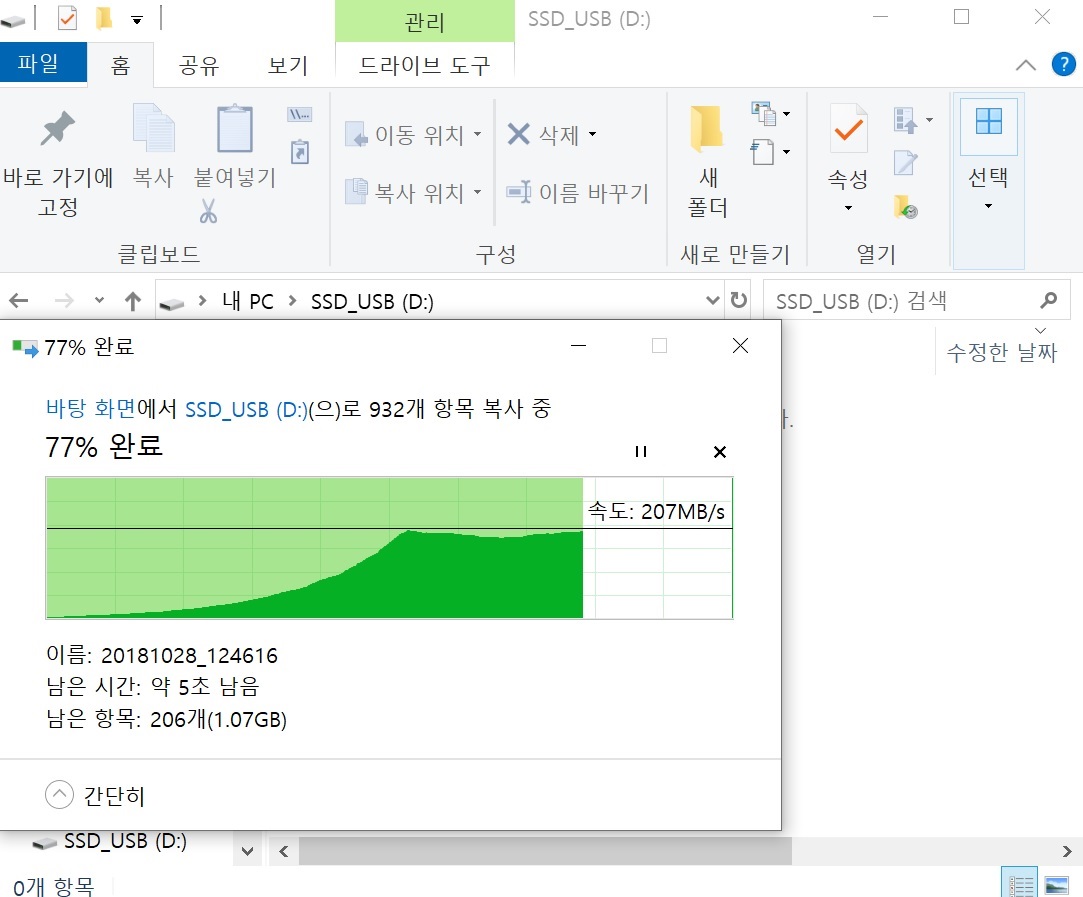Expand the Delete (삭제) dropdown arrow
1083x897 pixels.
coord(592,135)
